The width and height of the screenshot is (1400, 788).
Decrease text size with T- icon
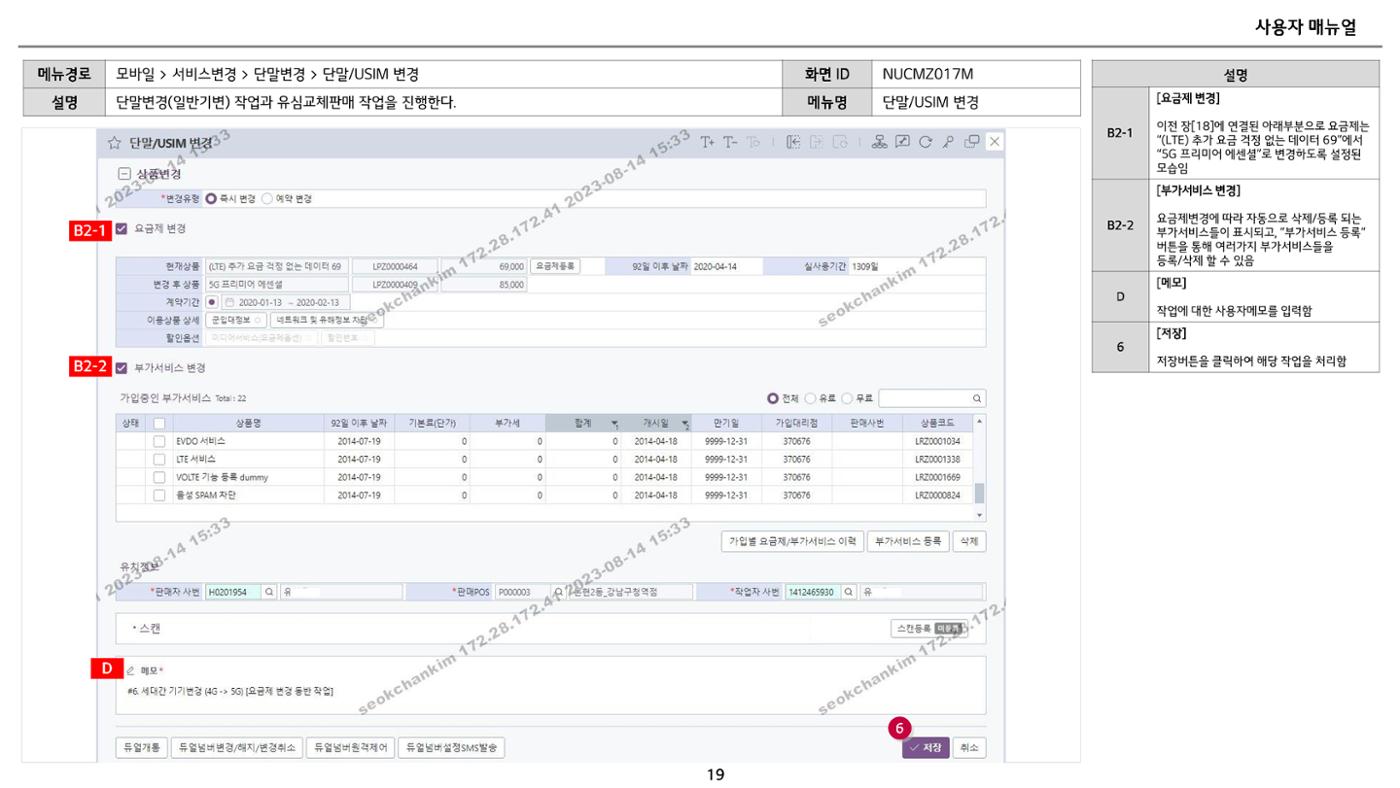click(x=732, y=142)
